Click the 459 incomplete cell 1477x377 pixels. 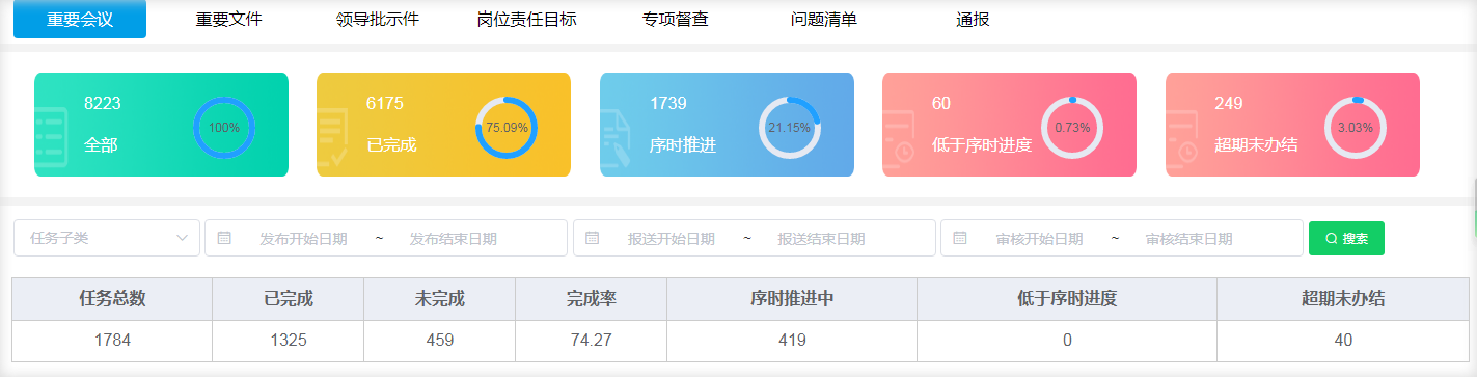(439, 340)
